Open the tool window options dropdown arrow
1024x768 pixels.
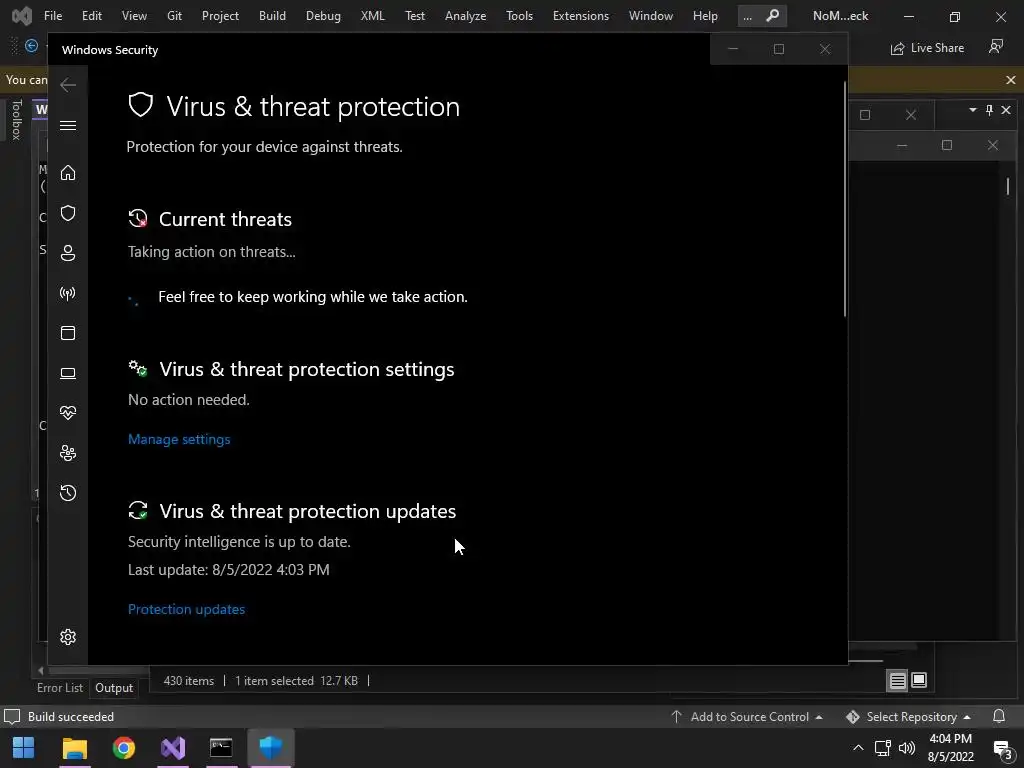click(x=972, y=110)
